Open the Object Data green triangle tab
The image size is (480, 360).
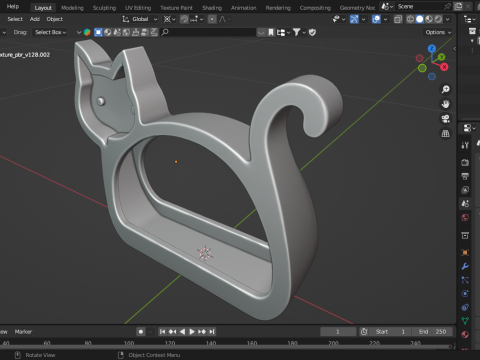[x=465, y=321]
